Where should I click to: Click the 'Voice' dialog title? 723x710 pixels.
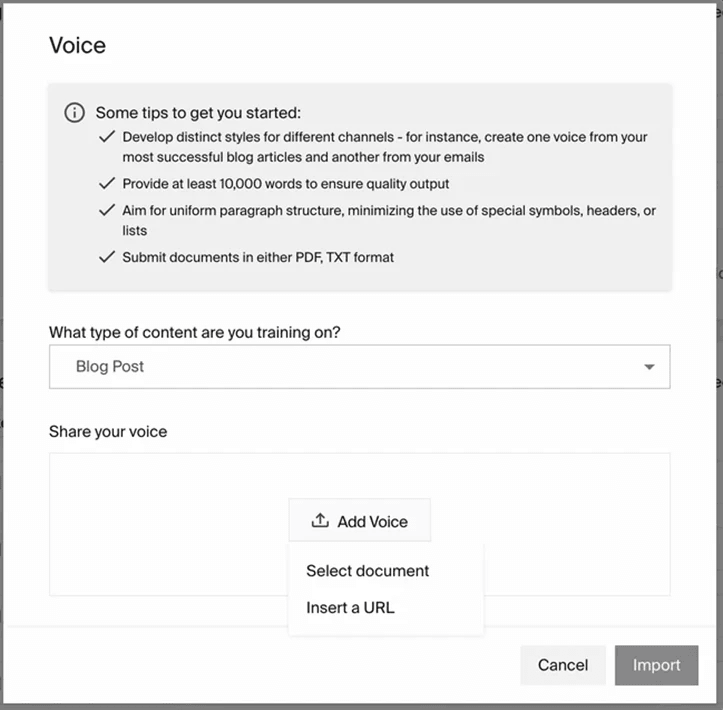click(77, 45)
